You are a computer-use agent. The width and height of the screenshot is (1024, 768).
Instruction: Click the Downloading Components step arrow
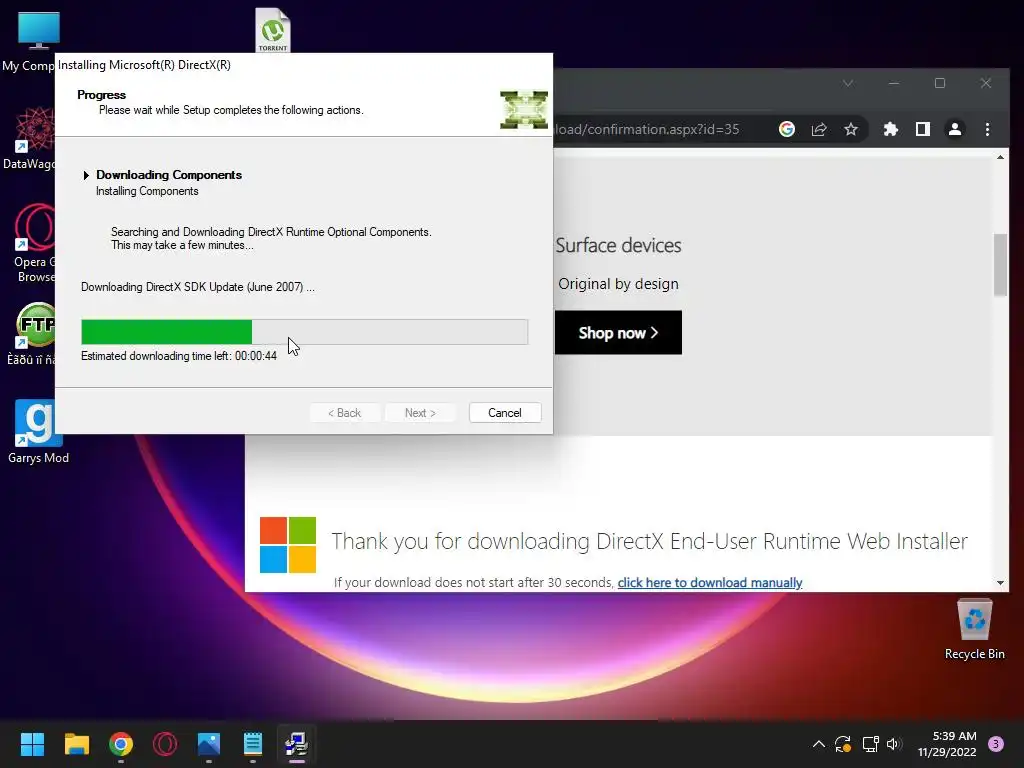click(x=86, y=175)
